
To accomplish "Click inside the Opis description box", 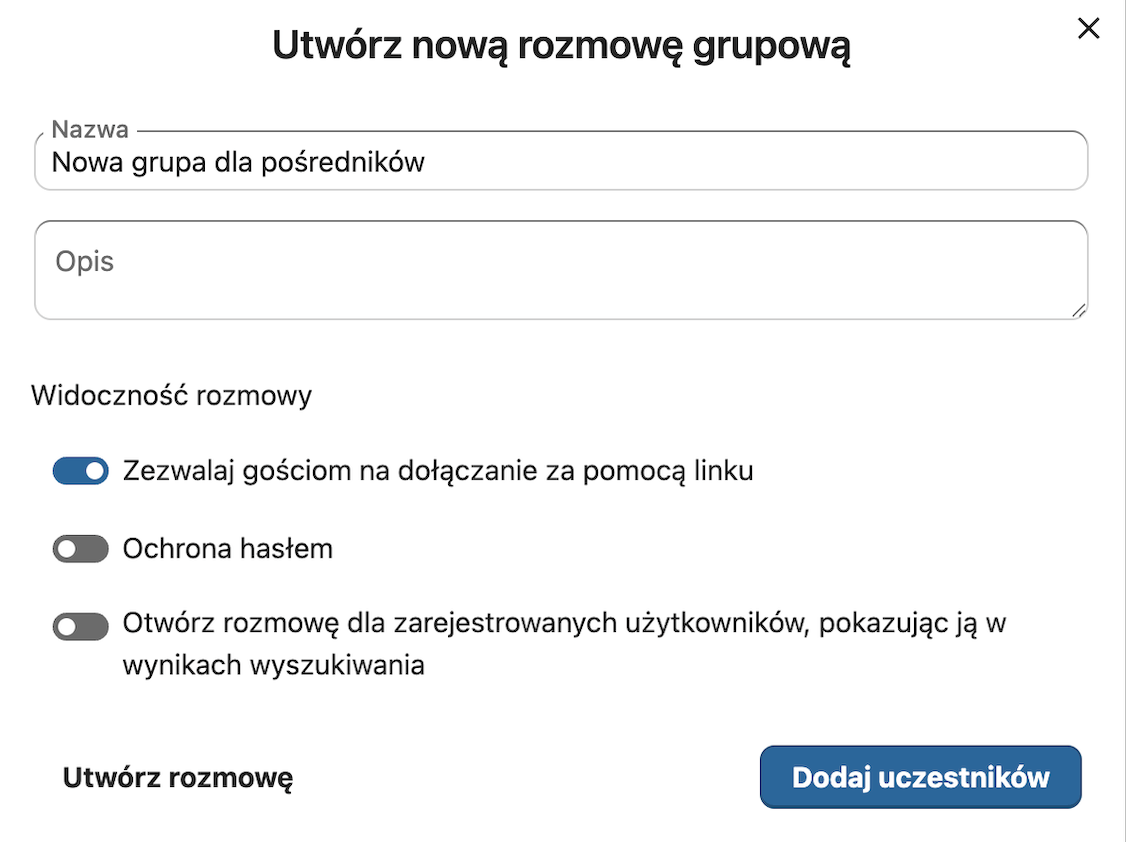I will pos(560,268).
